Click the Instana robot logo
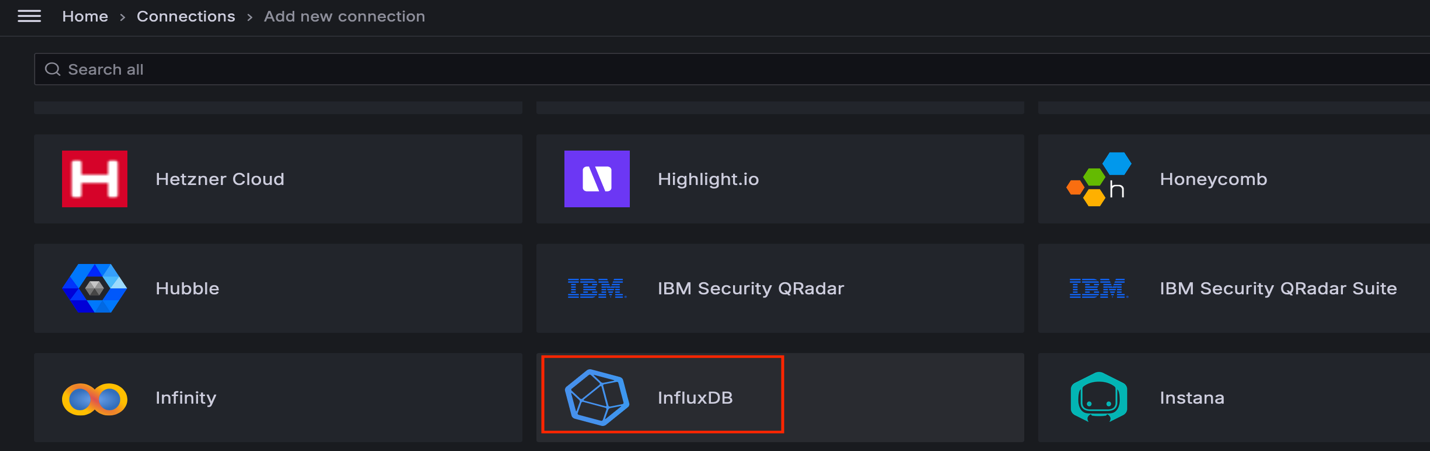 [x=1099, y=397]
